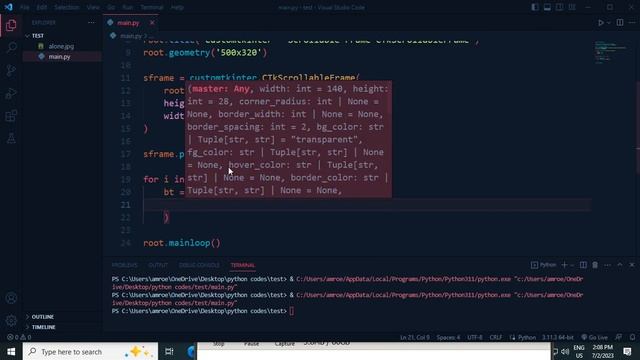Open the Search view in the activity bar
The image size is (640, 360).
[x=11, y=47]
